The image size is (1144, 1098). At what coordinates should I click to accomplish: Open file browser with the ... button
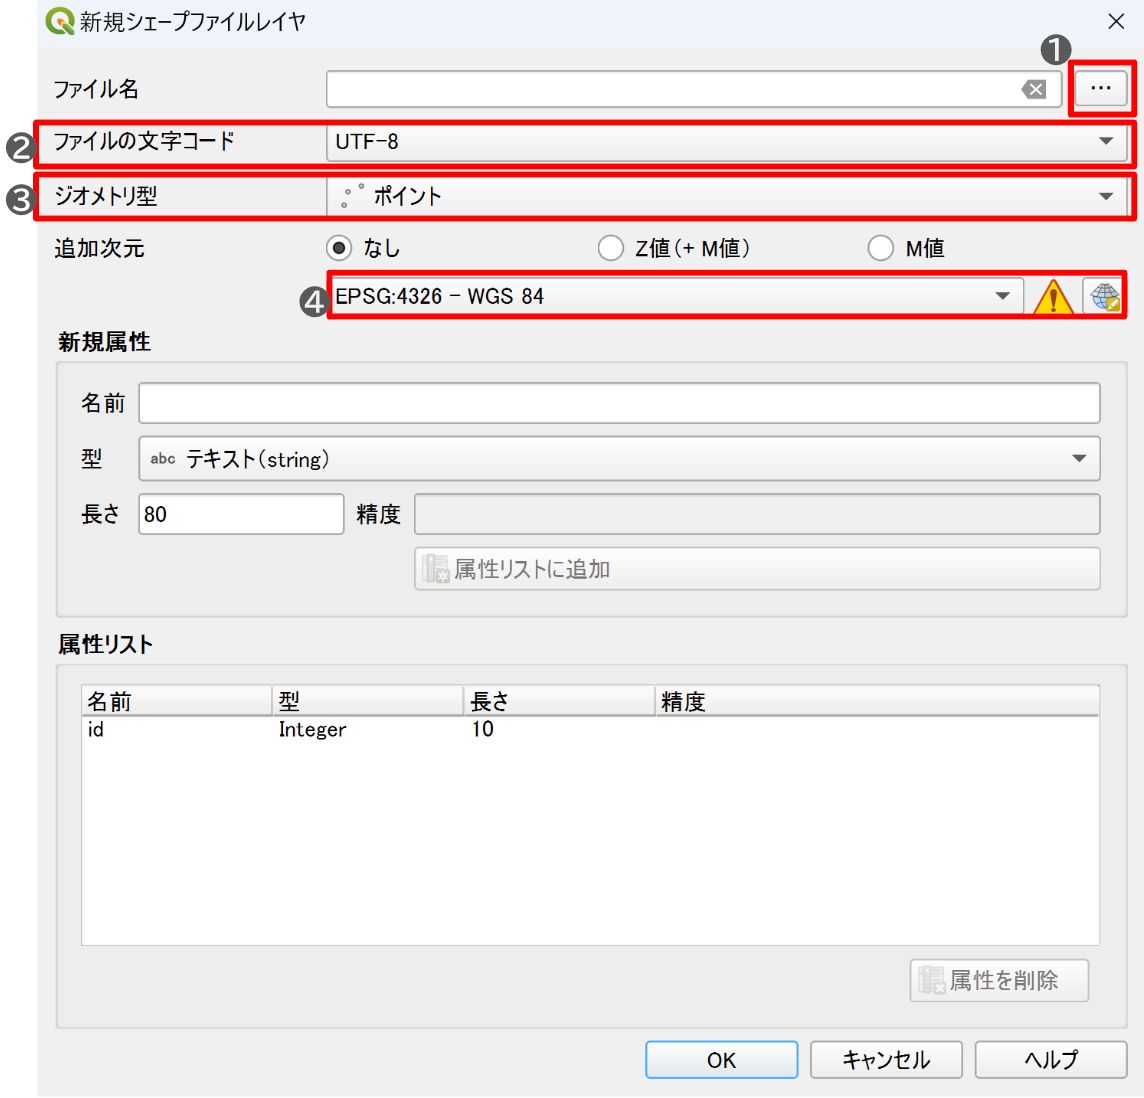click(x=1101, y=88)
